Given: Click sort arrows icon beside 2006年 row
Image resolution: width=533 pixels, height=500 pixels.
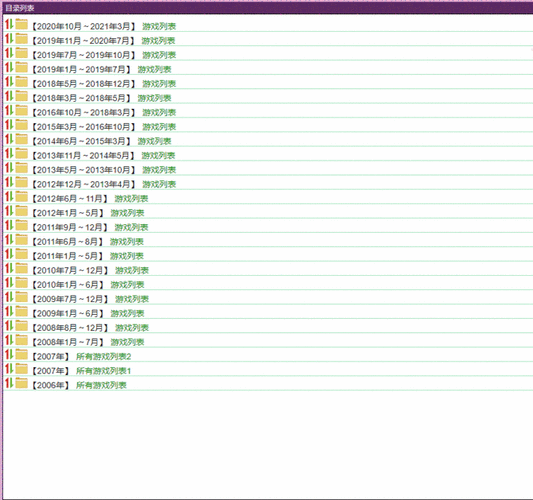Looking at the screenshot, I should click(x=9, y=383).
